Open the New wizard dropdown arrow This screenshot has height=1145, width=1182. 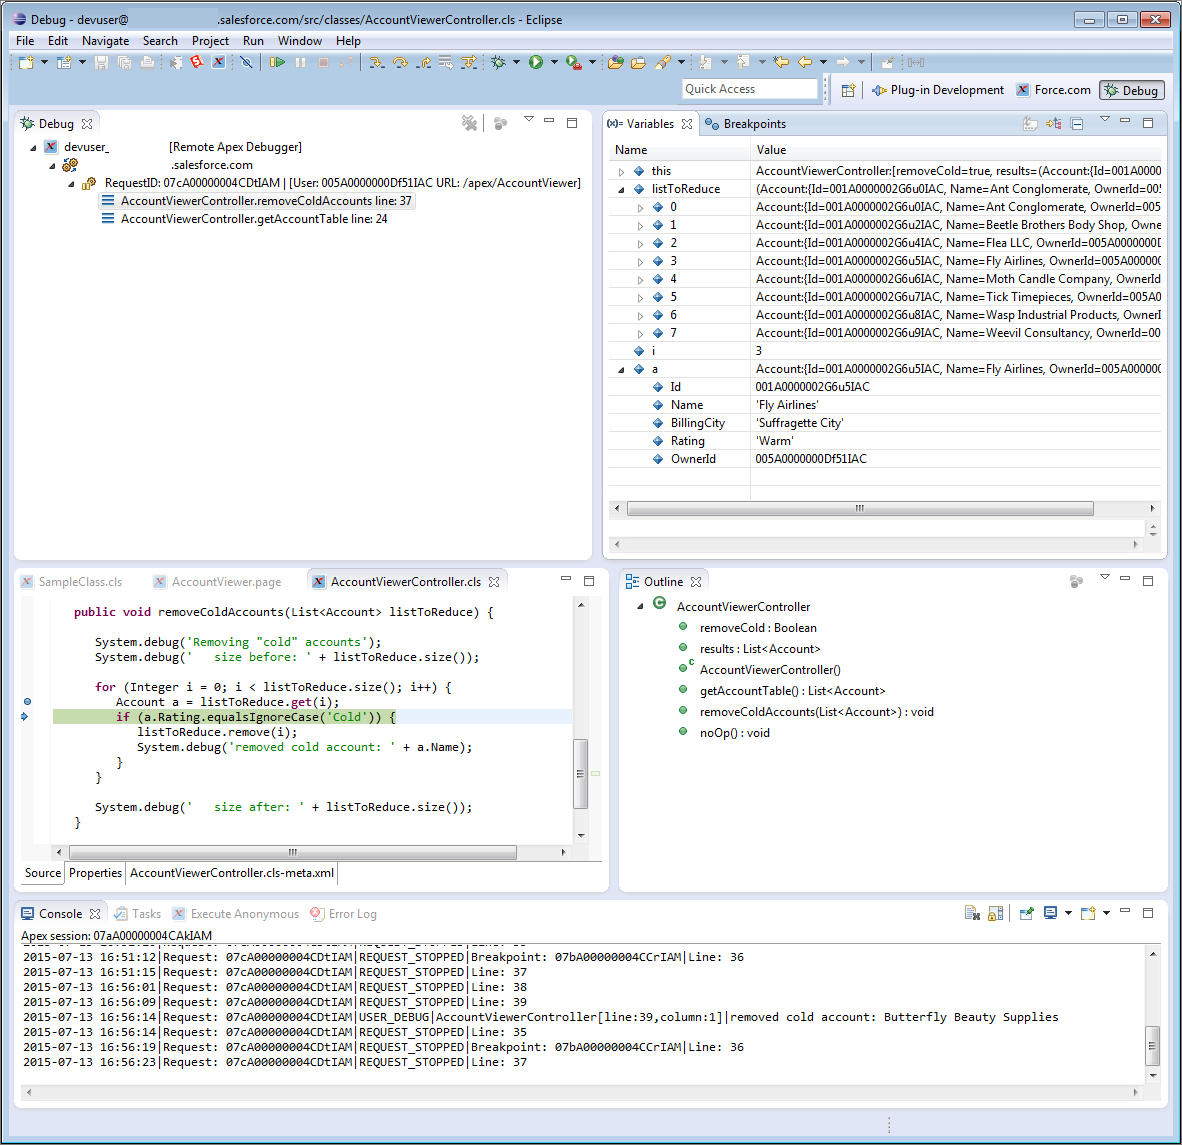tap(44, 63)
